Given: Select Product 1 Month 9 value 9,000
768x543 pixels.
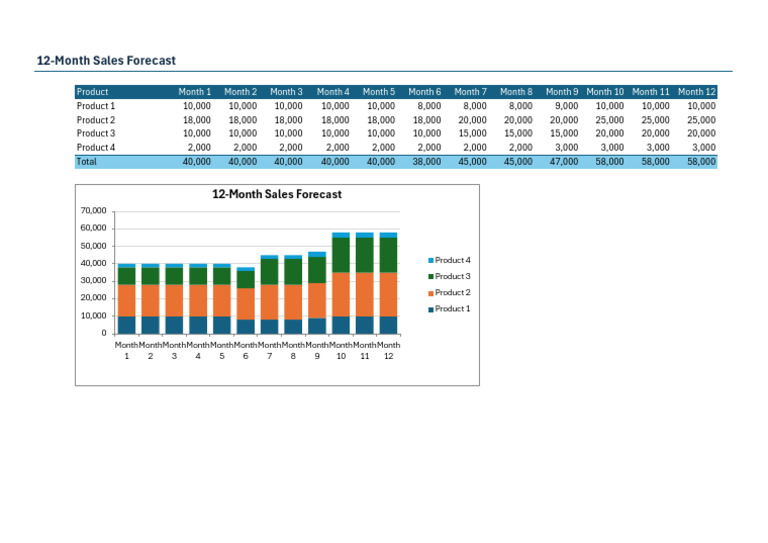Looking at the screenshot, I should pos(566,106).
